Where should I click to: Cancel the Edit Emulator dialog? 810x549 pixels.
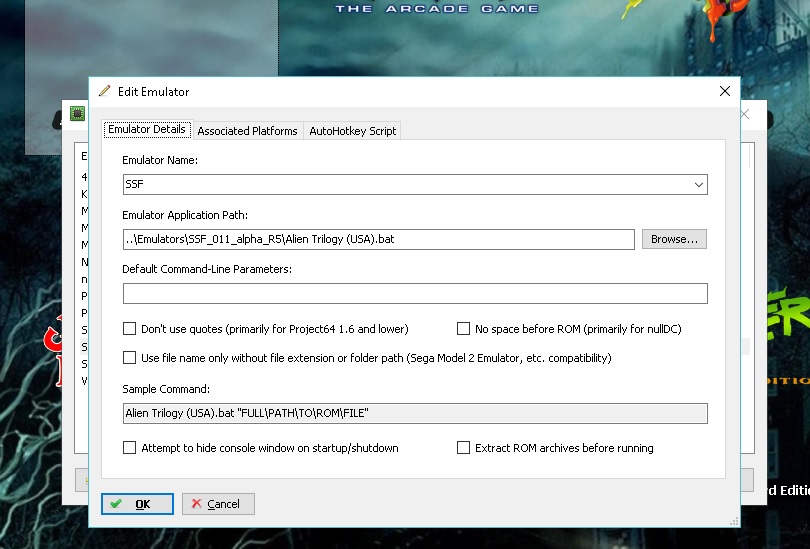pyautogui.click(x=218, y=504)
